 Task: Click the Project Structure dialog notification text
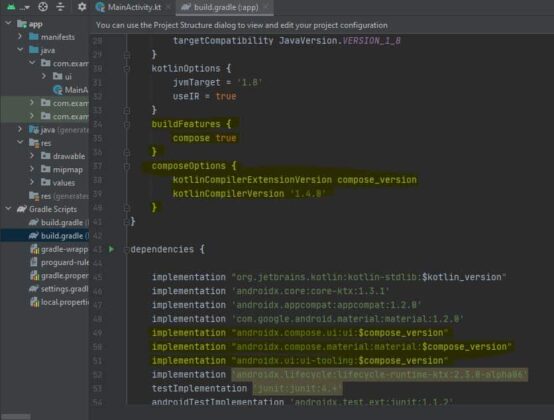(x=242, y=25)
